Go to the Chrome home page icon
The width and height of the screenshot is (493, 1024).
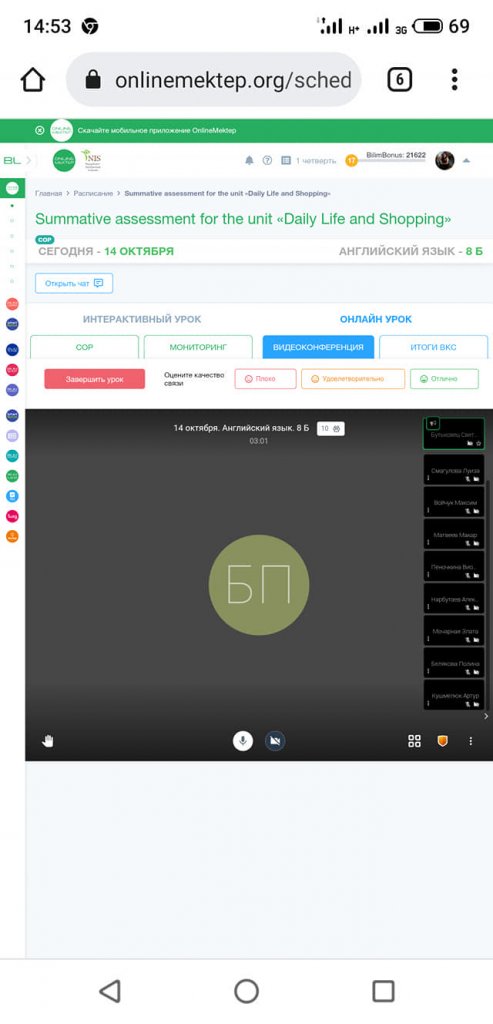pyautogui.click(x=33, y=80)
